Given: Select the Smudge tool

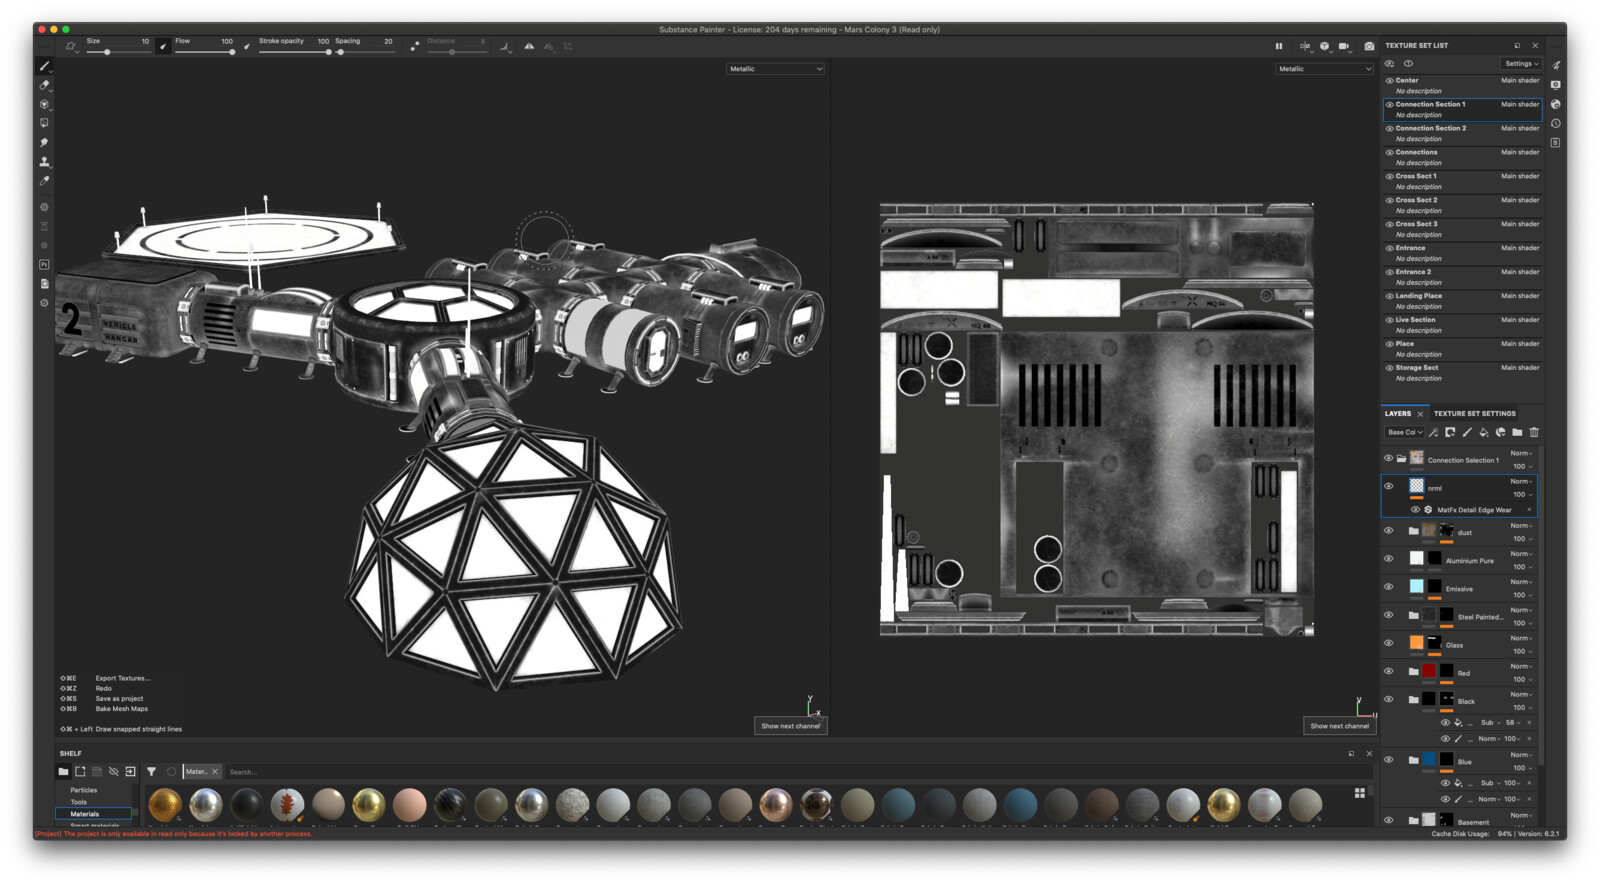Looking at the screenshot, I should coord(44,142).
